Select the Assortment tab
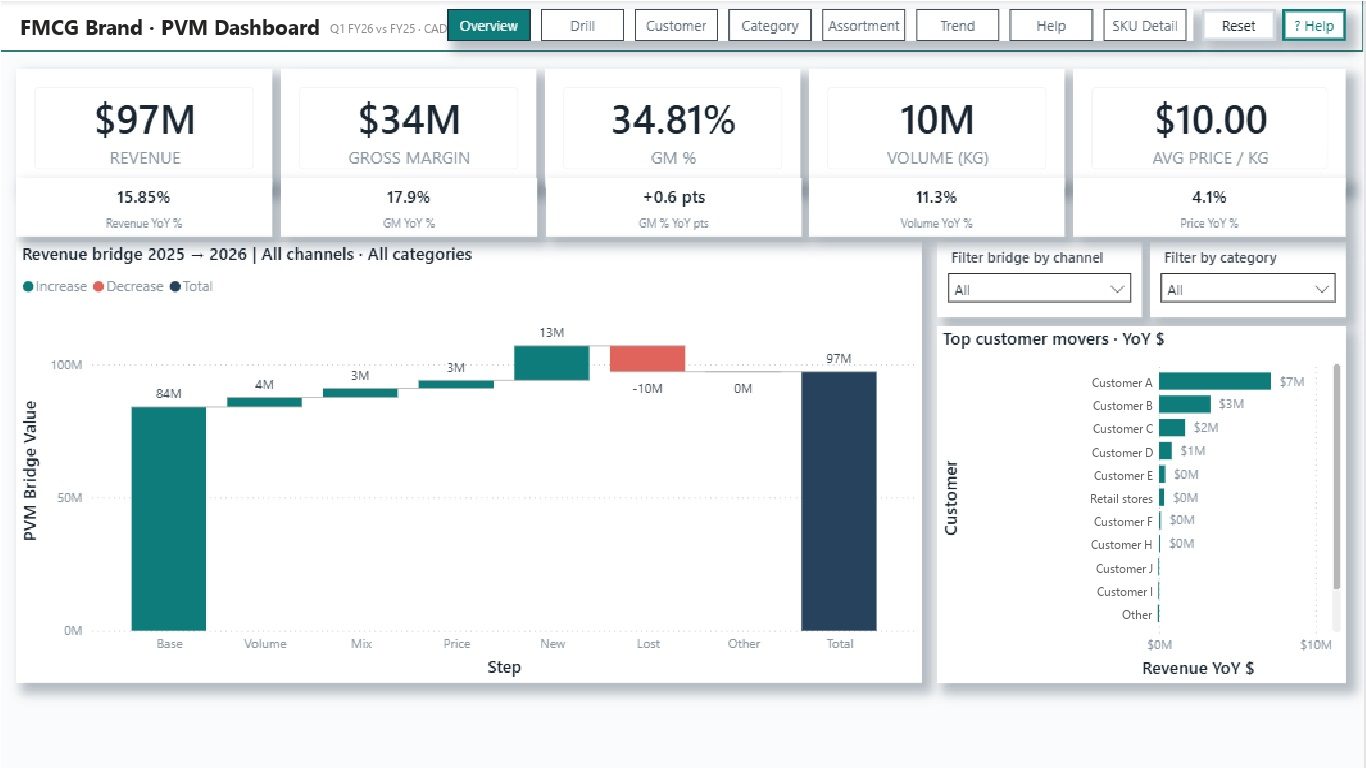The image size is (1366, 768). (x=864, y=26)
